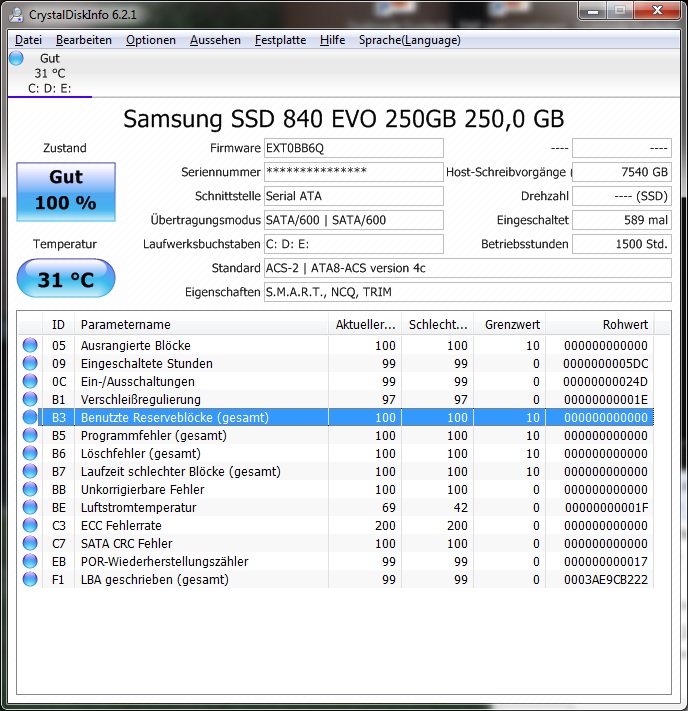
Task: Click the 31 °C temperature button
Action: tap(66, 279)
